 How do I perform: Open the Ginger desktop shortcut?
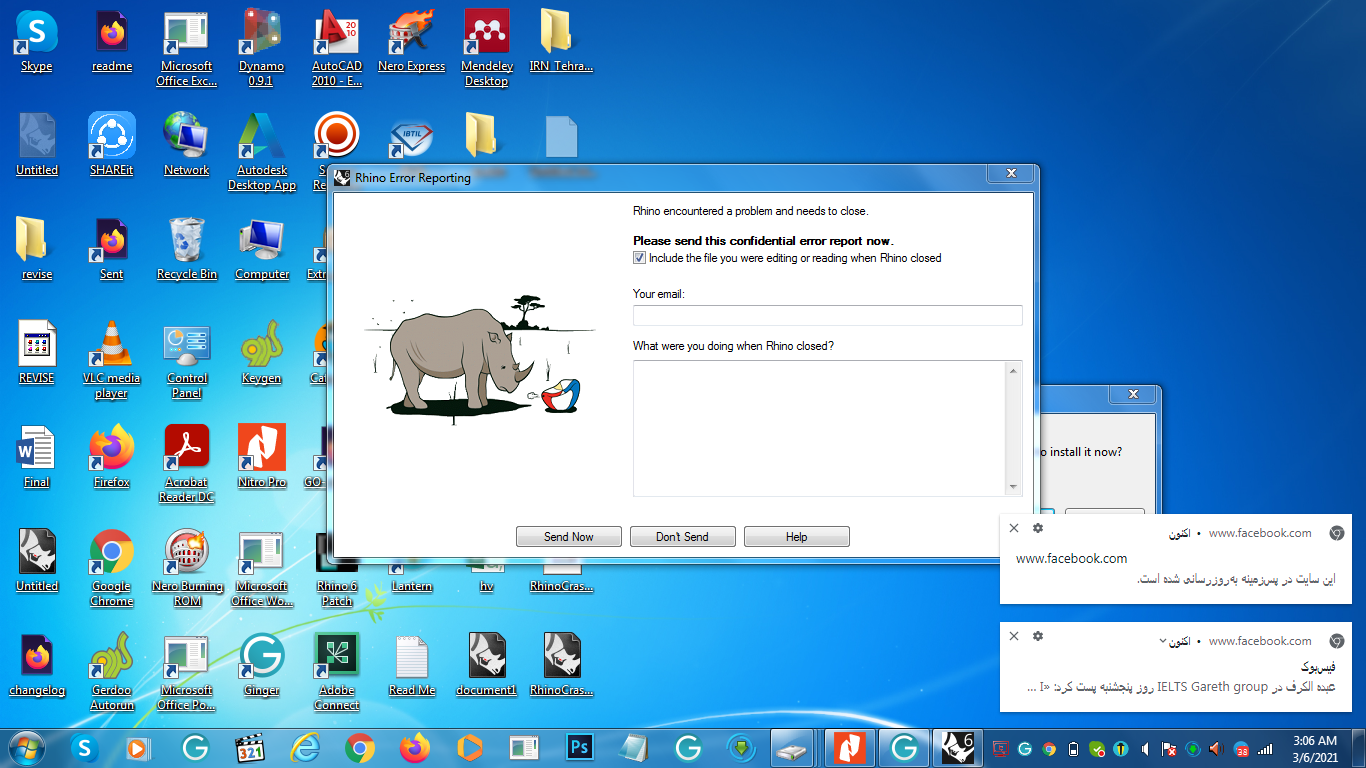click(x=262, y=664)
